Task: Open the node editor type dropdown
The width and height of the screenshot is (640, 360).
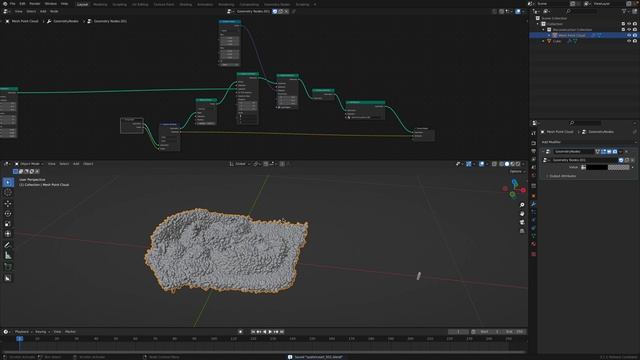Action: coord(6,11)
